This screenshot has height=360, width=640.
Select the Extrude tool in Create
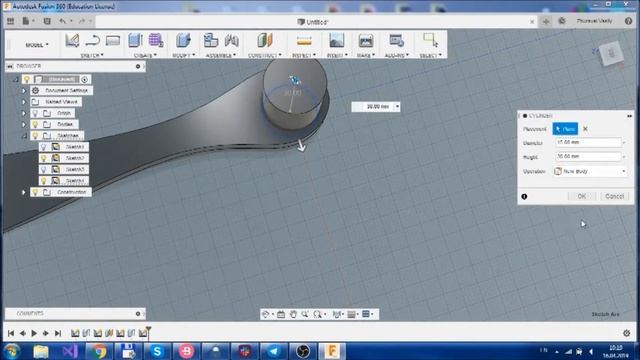[x=135, y=40]
